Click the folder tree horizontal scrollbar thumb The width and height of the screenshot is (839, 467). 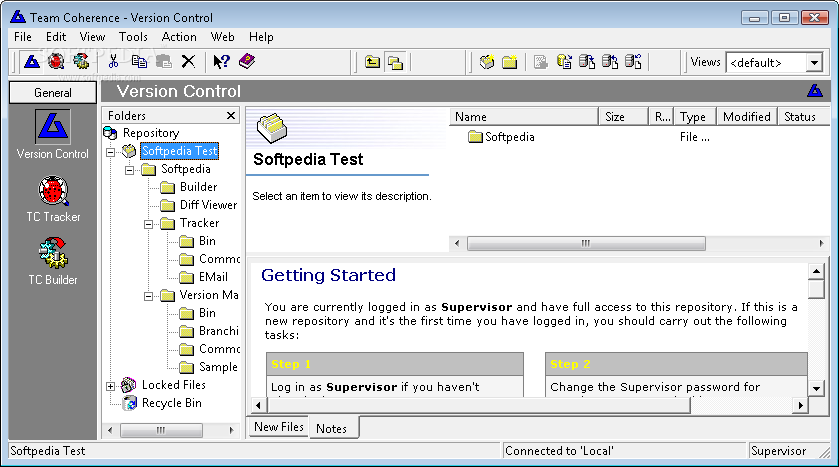pos(161,430)
